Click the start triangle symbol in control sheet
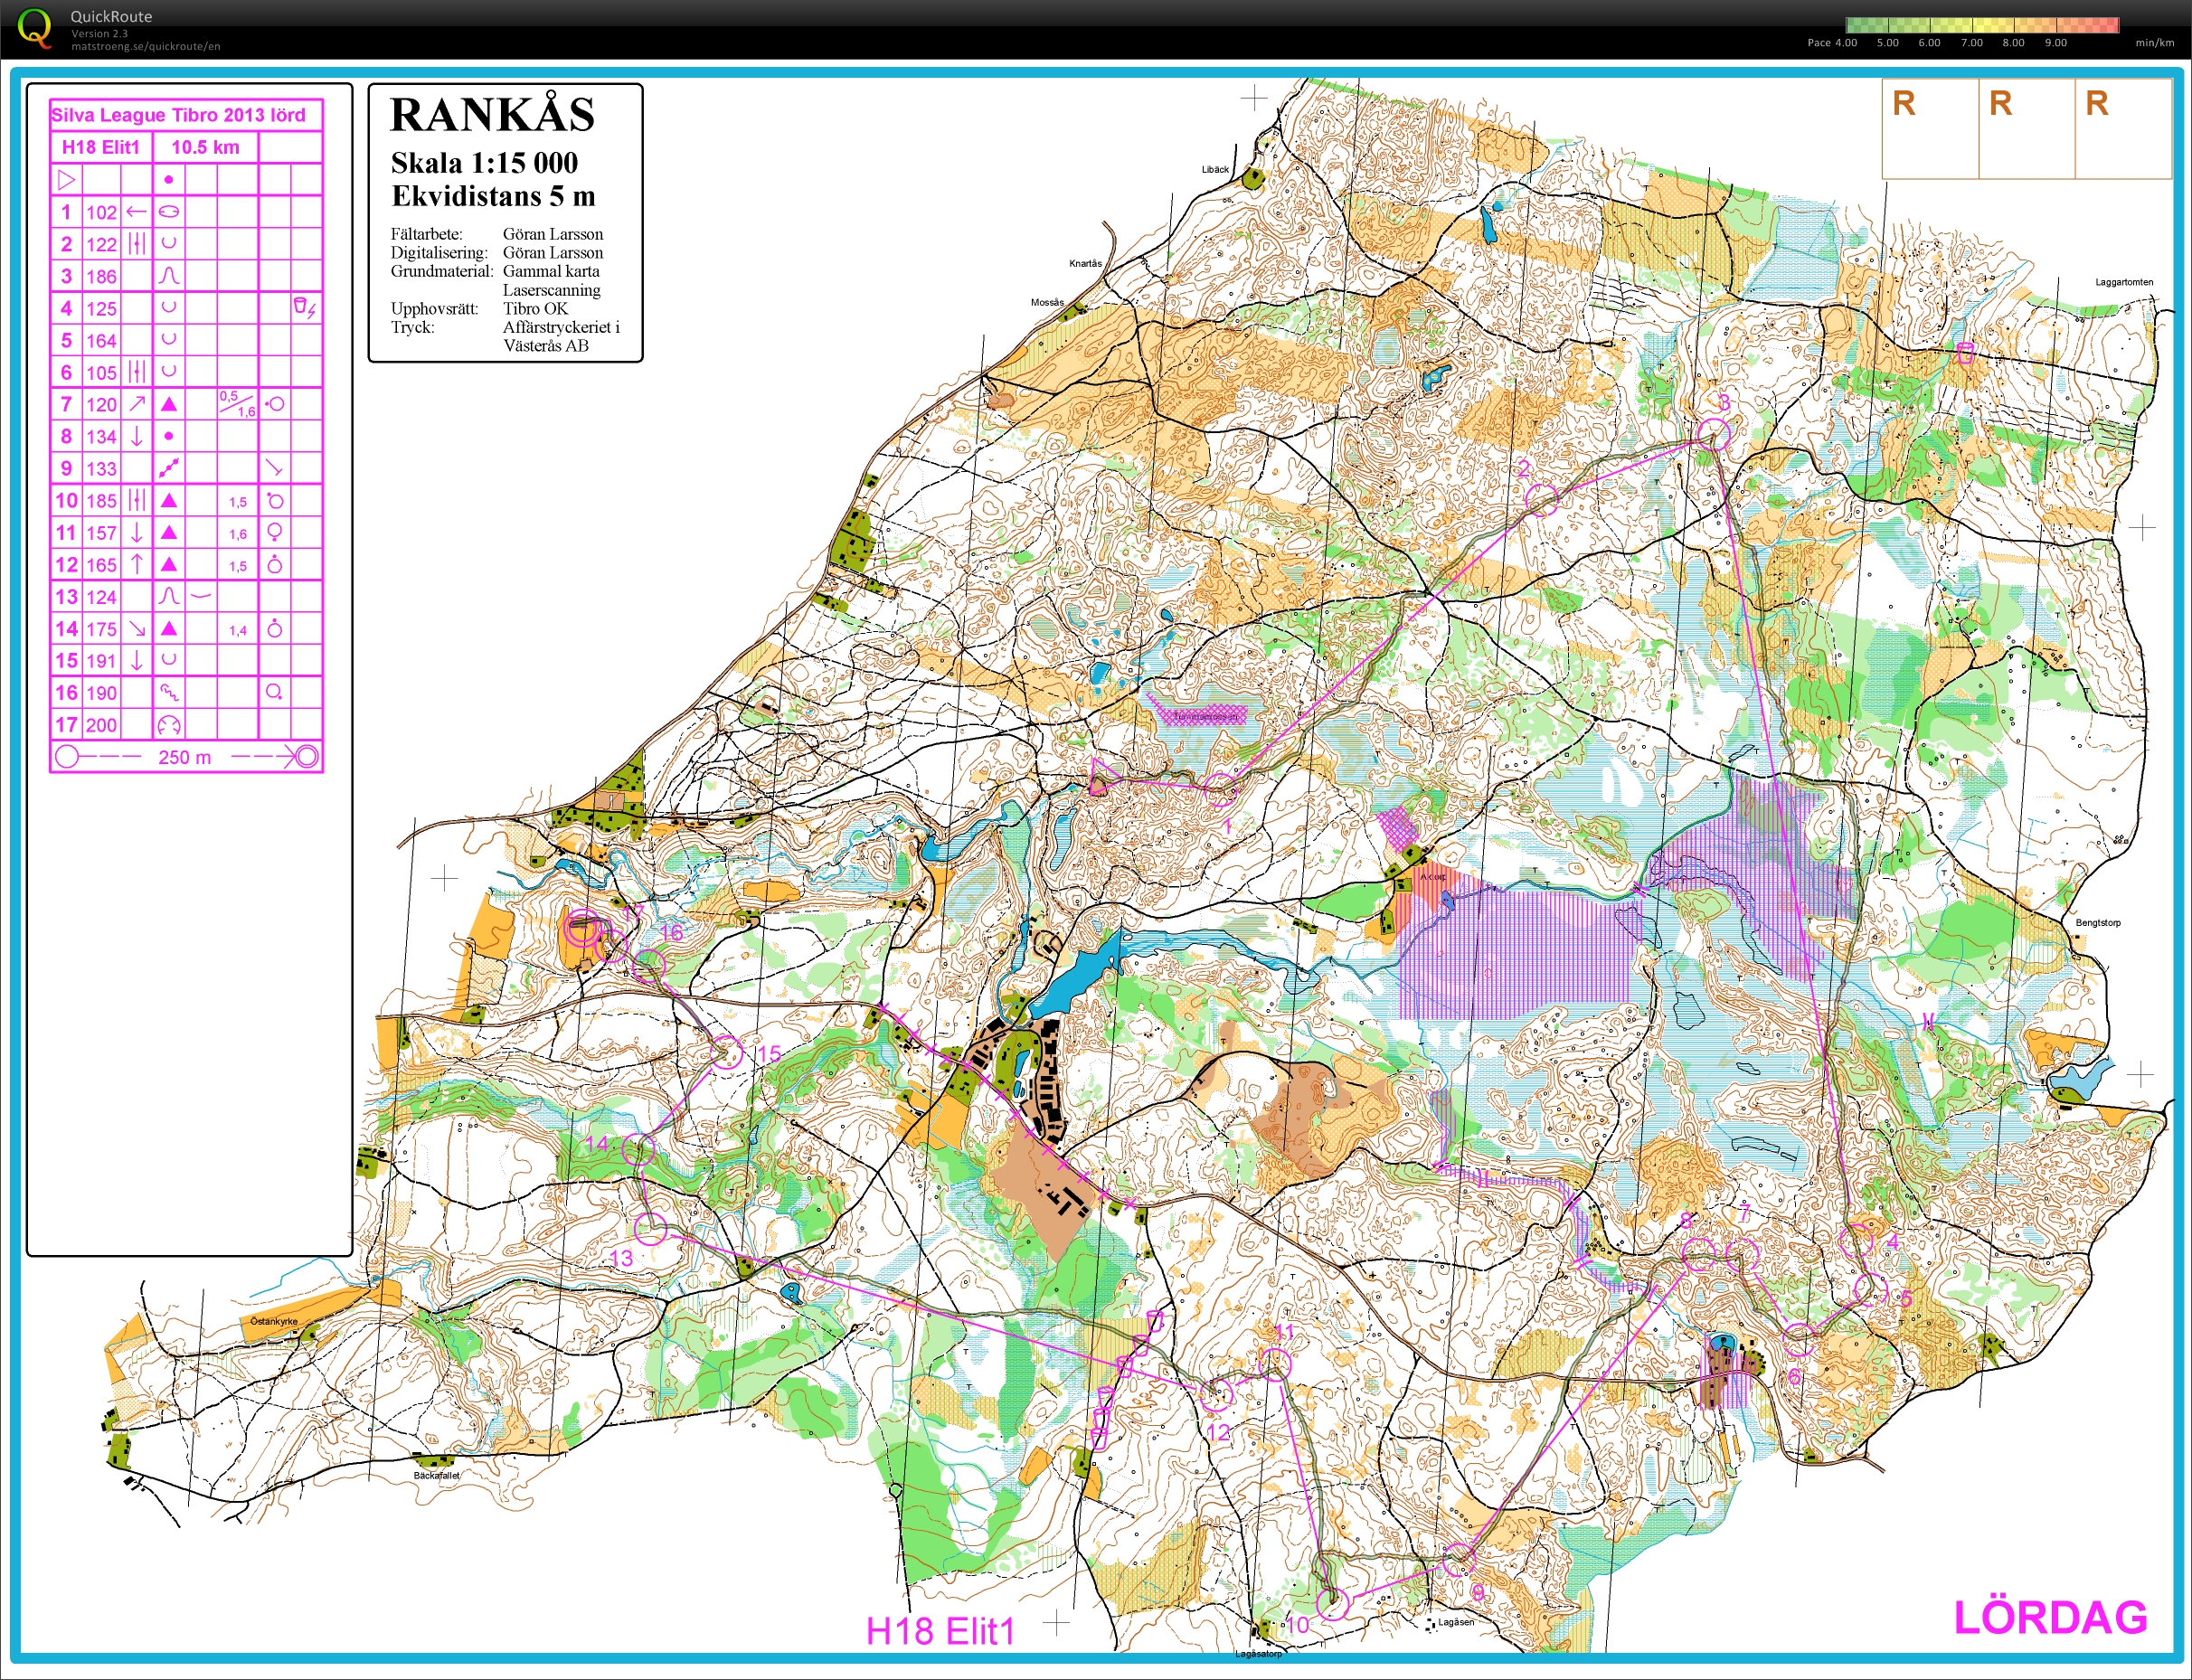This screenshot has width=2192, height=1680. (x=66, y=180)
